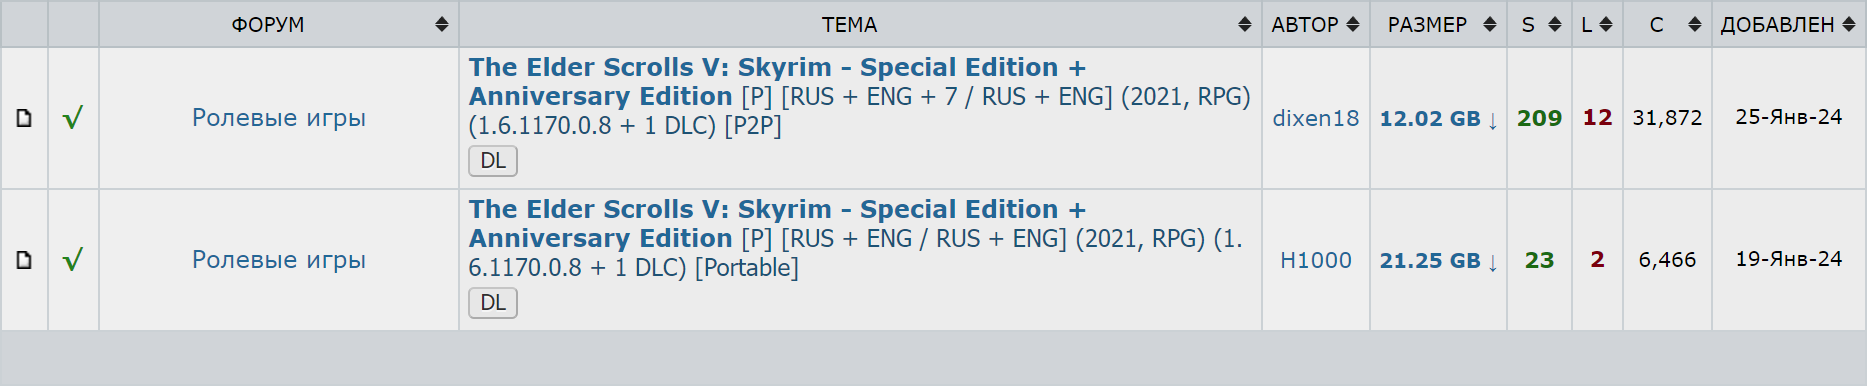This screenshot has width=1867, height=386.
Task: Open Skyrim Anniversary Edition Portable topic link
Action: (777, 224)
